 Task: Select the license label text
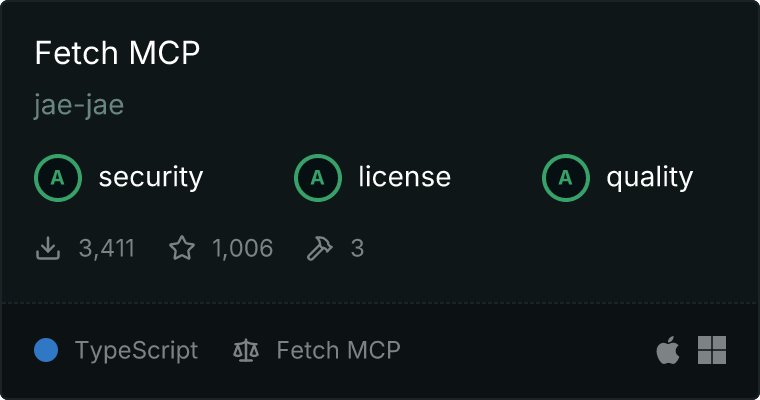405,176
